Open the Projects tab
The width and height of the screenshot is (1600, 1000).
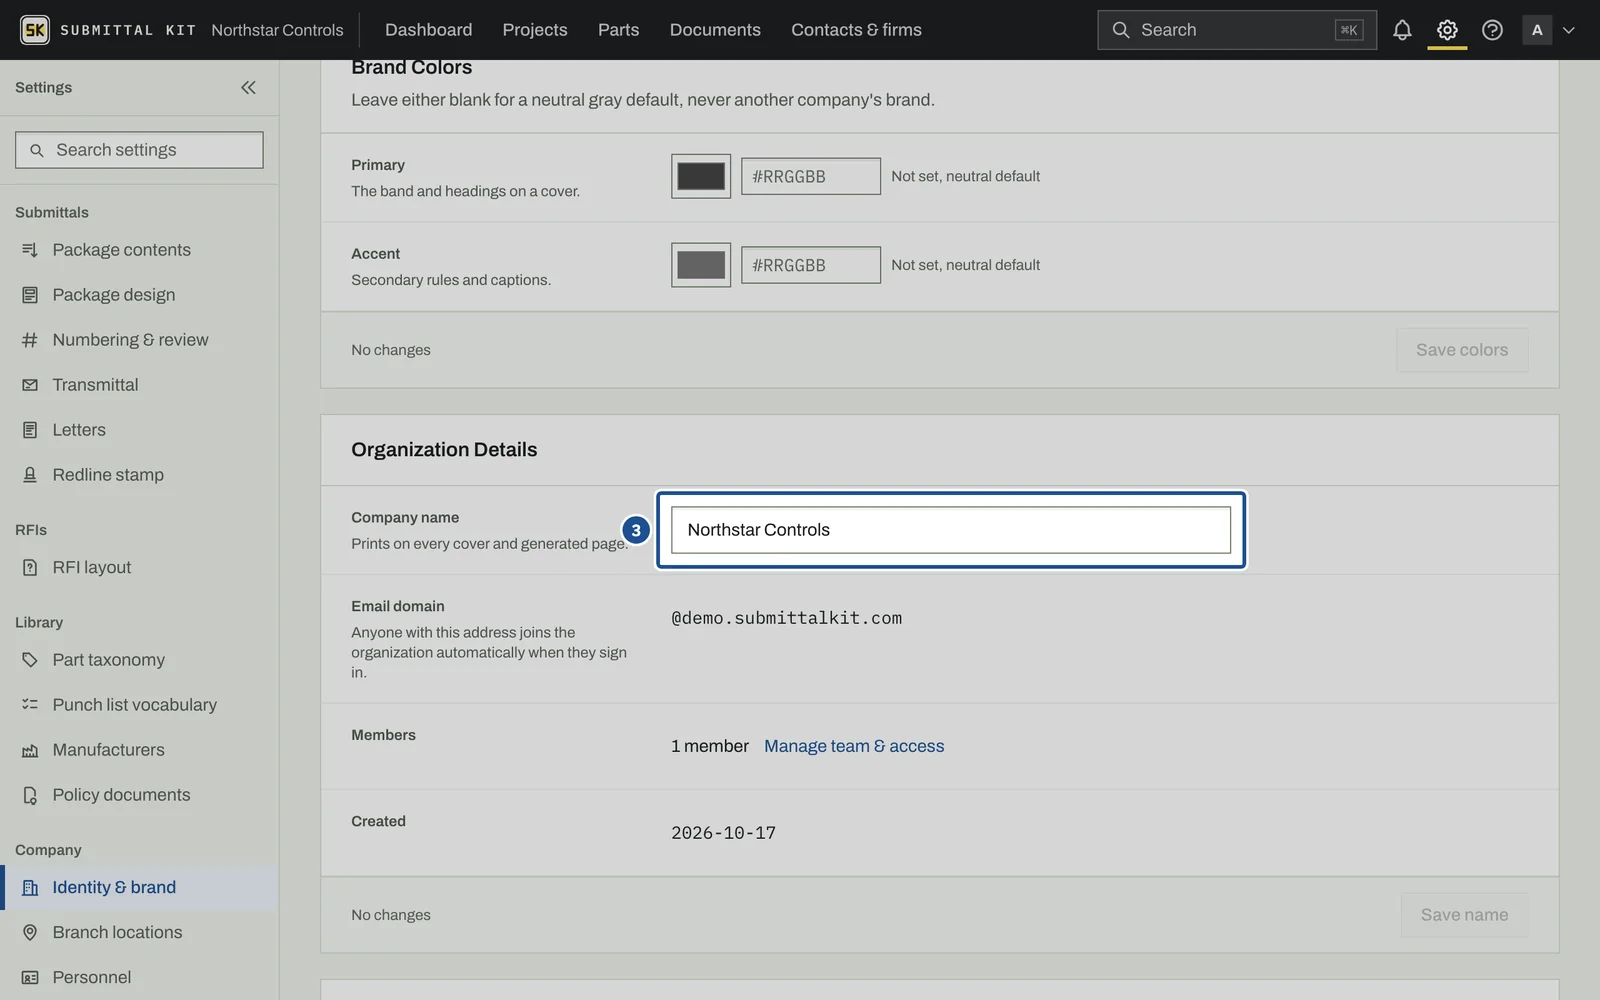(x=535, y=30)
